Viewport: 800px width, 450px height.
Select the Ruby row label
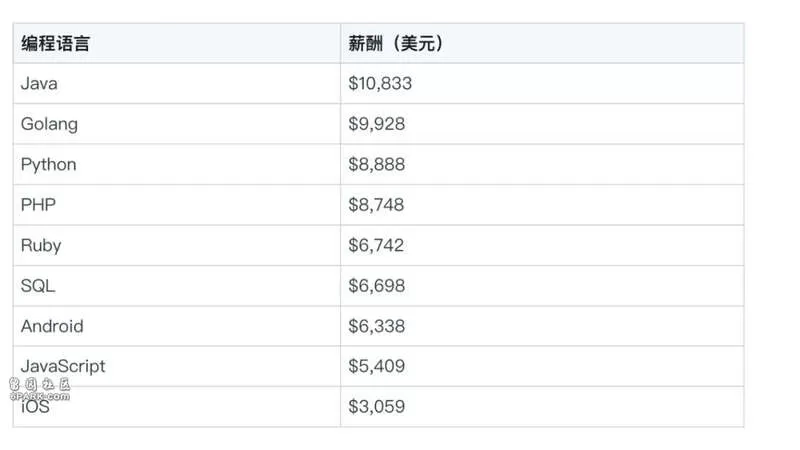pos(41,245)
